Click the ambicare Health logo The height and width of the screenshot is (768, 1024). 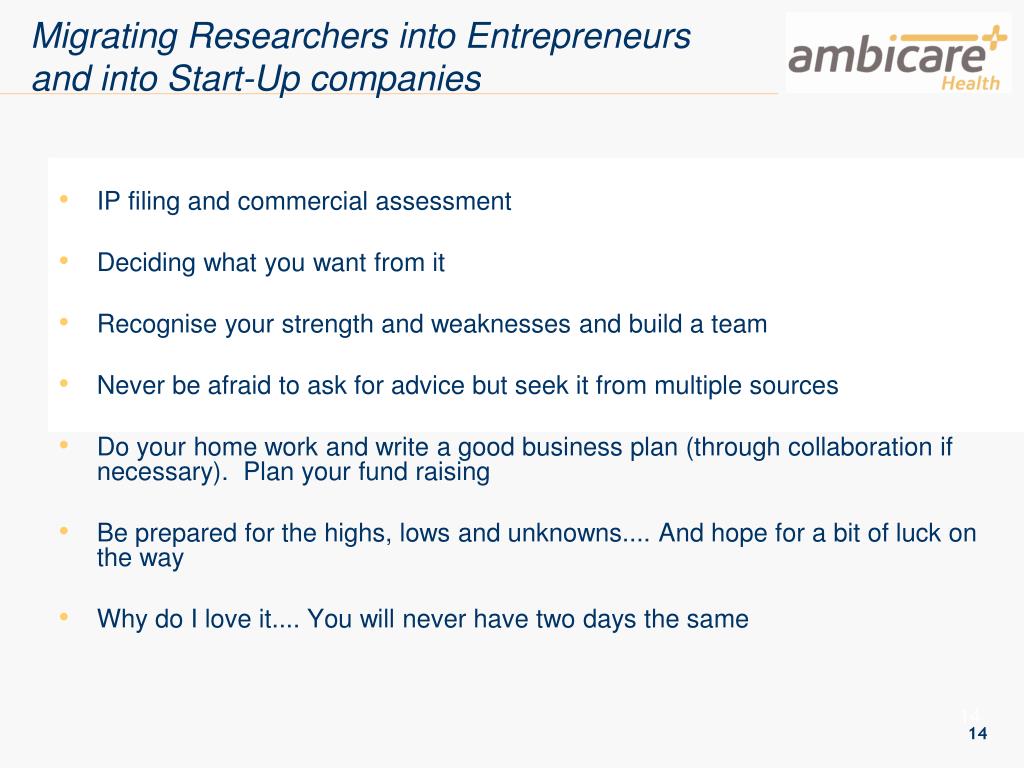[898, 55]
